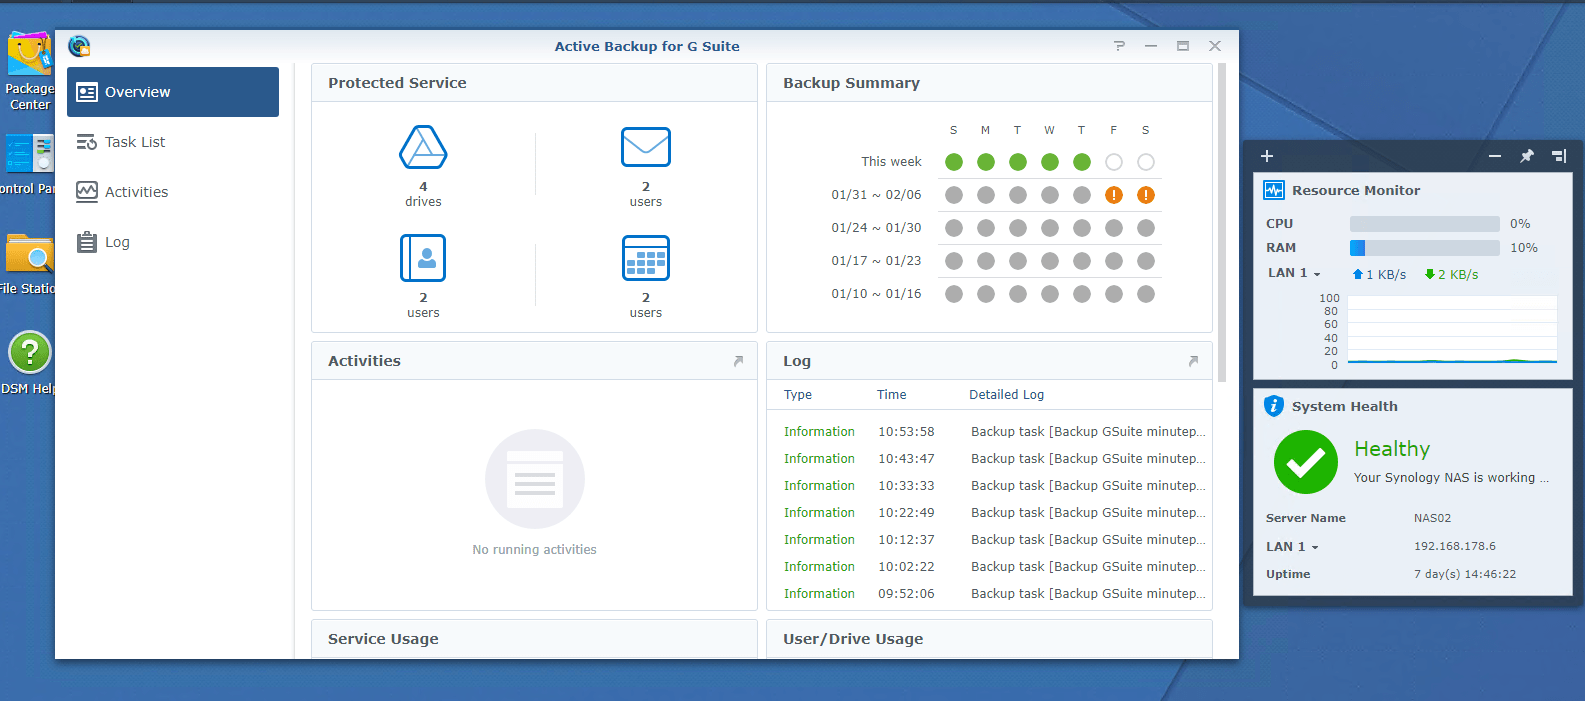
Task: Click the Log clipboard sidebar icon
Action: [x=87, y=242]
